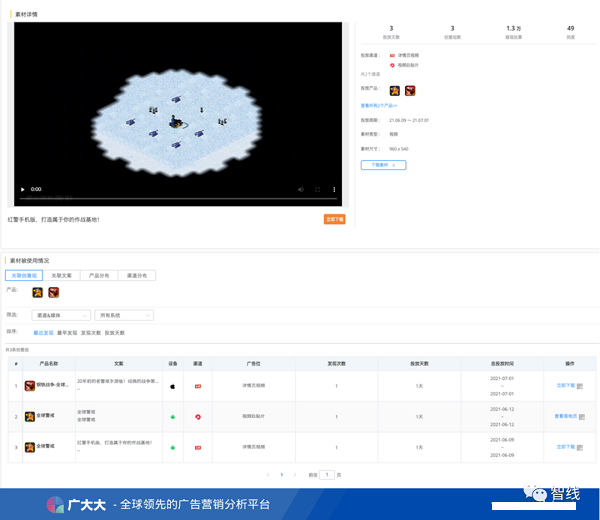
Task: Click the row 1 copy text 20年前的老警戒
Action: (117, 381)
